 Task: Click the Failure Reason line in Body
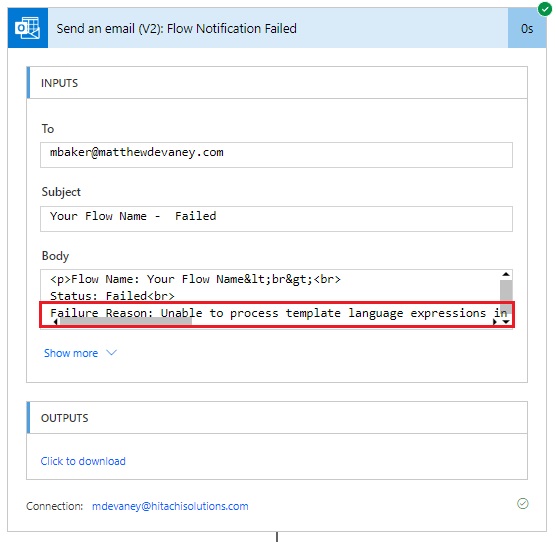coord(278,313)
